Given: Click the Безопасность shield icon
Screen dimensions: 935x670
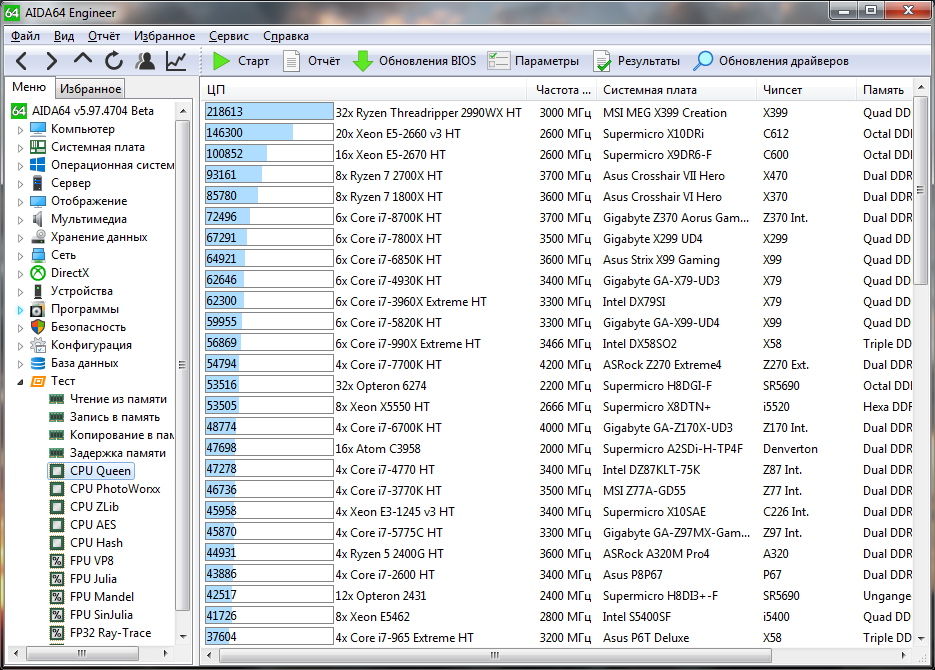Looking at the screenshot, I should point(38,327).
